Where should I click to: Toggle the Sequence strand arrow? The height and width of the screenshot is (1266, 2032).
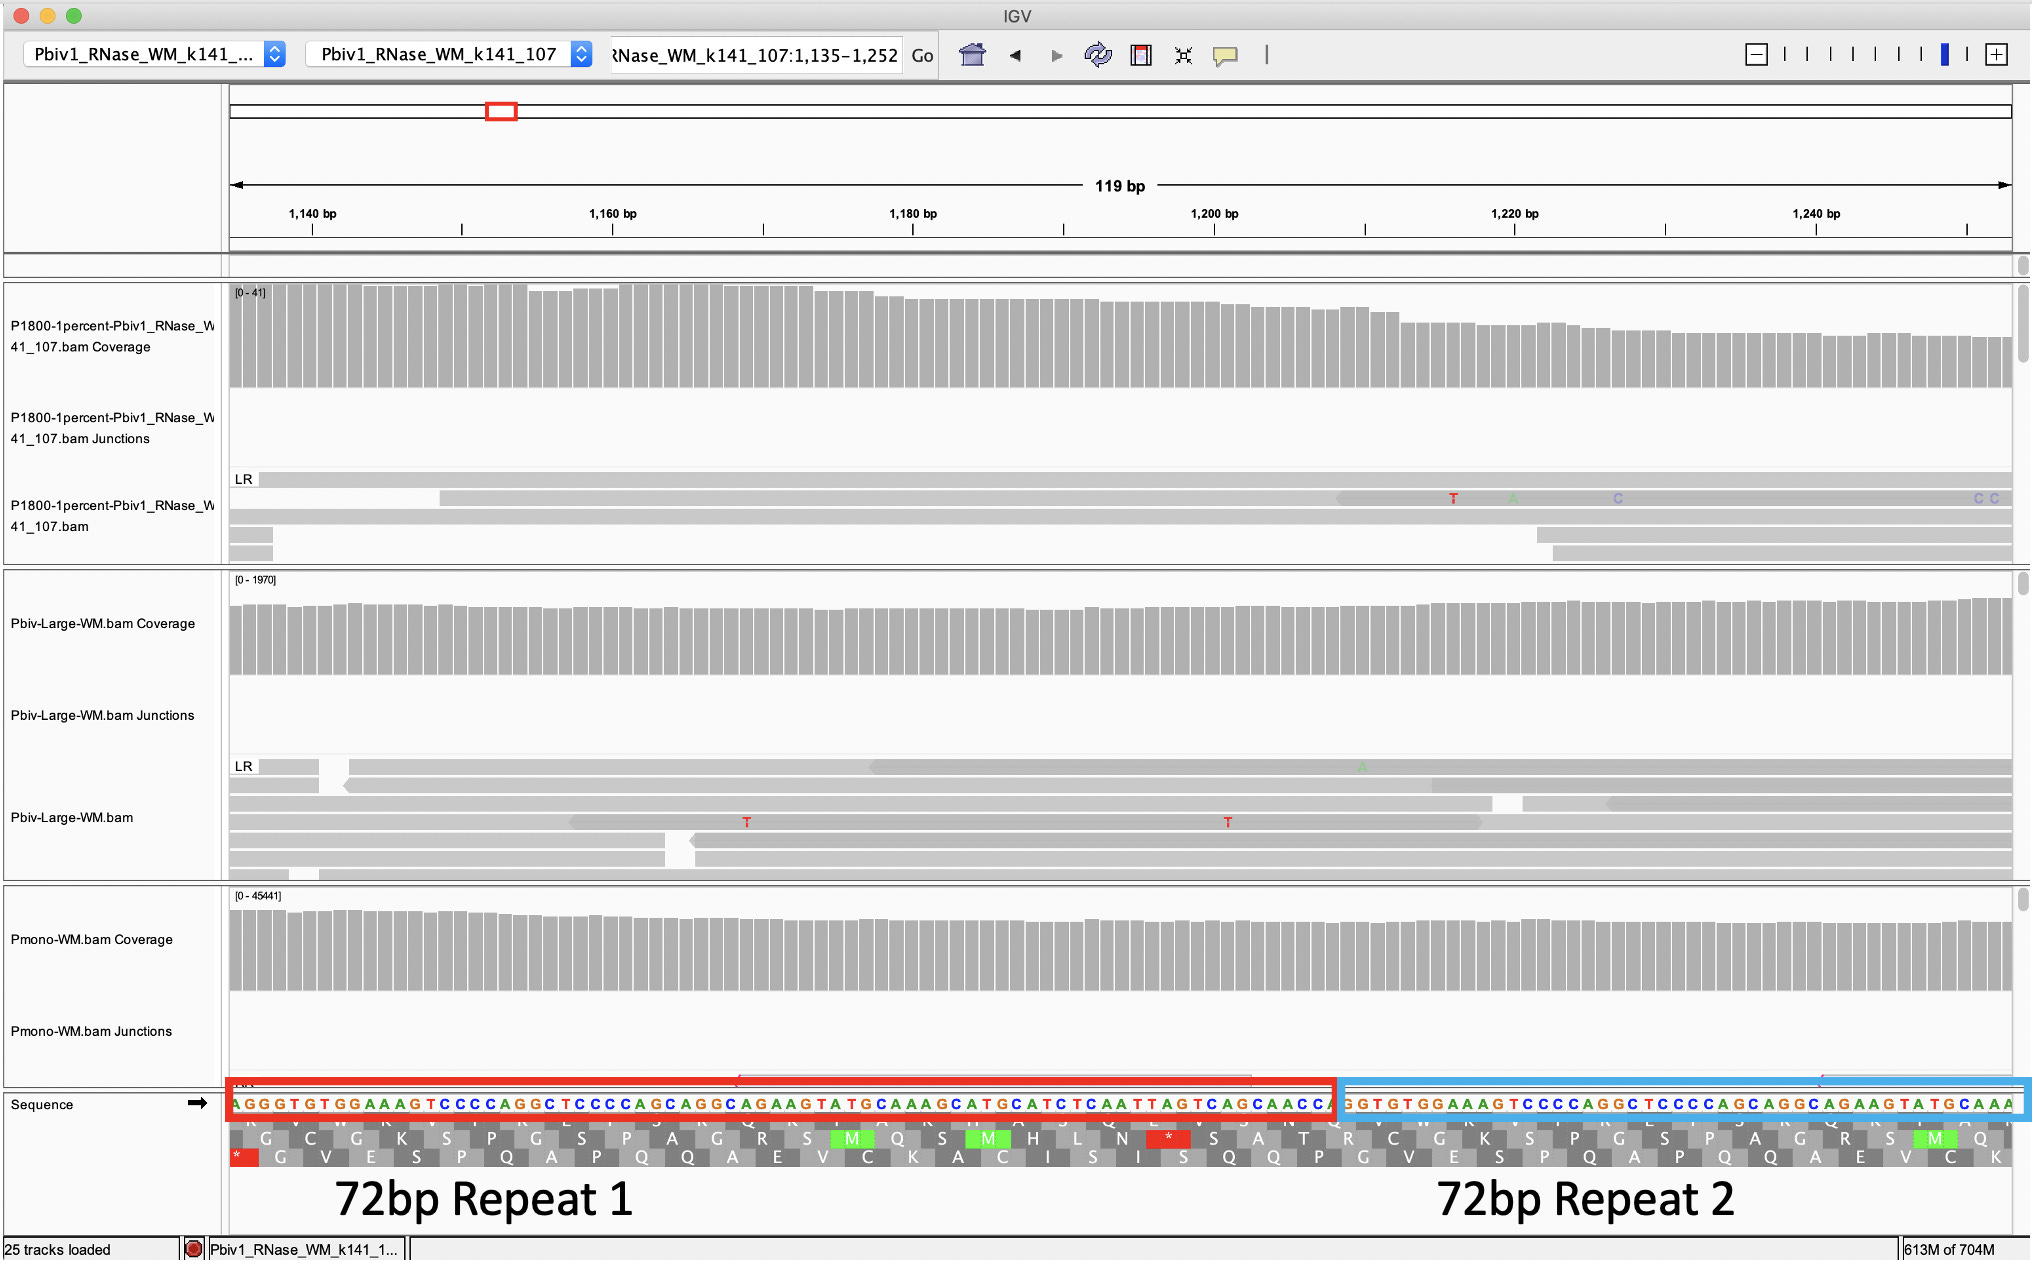point(197,1103)
